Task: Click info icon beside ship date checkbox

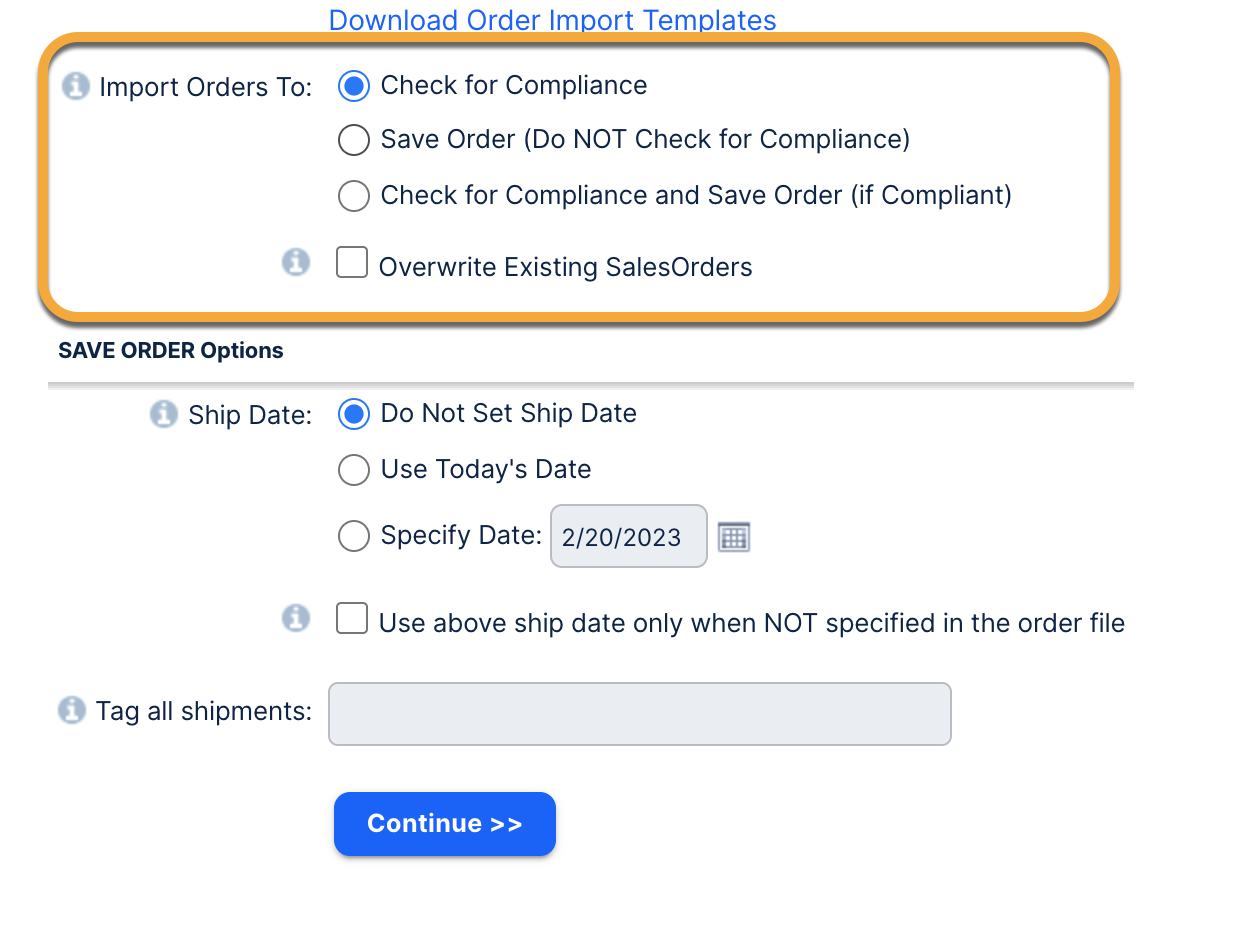Action: (296, 619)
